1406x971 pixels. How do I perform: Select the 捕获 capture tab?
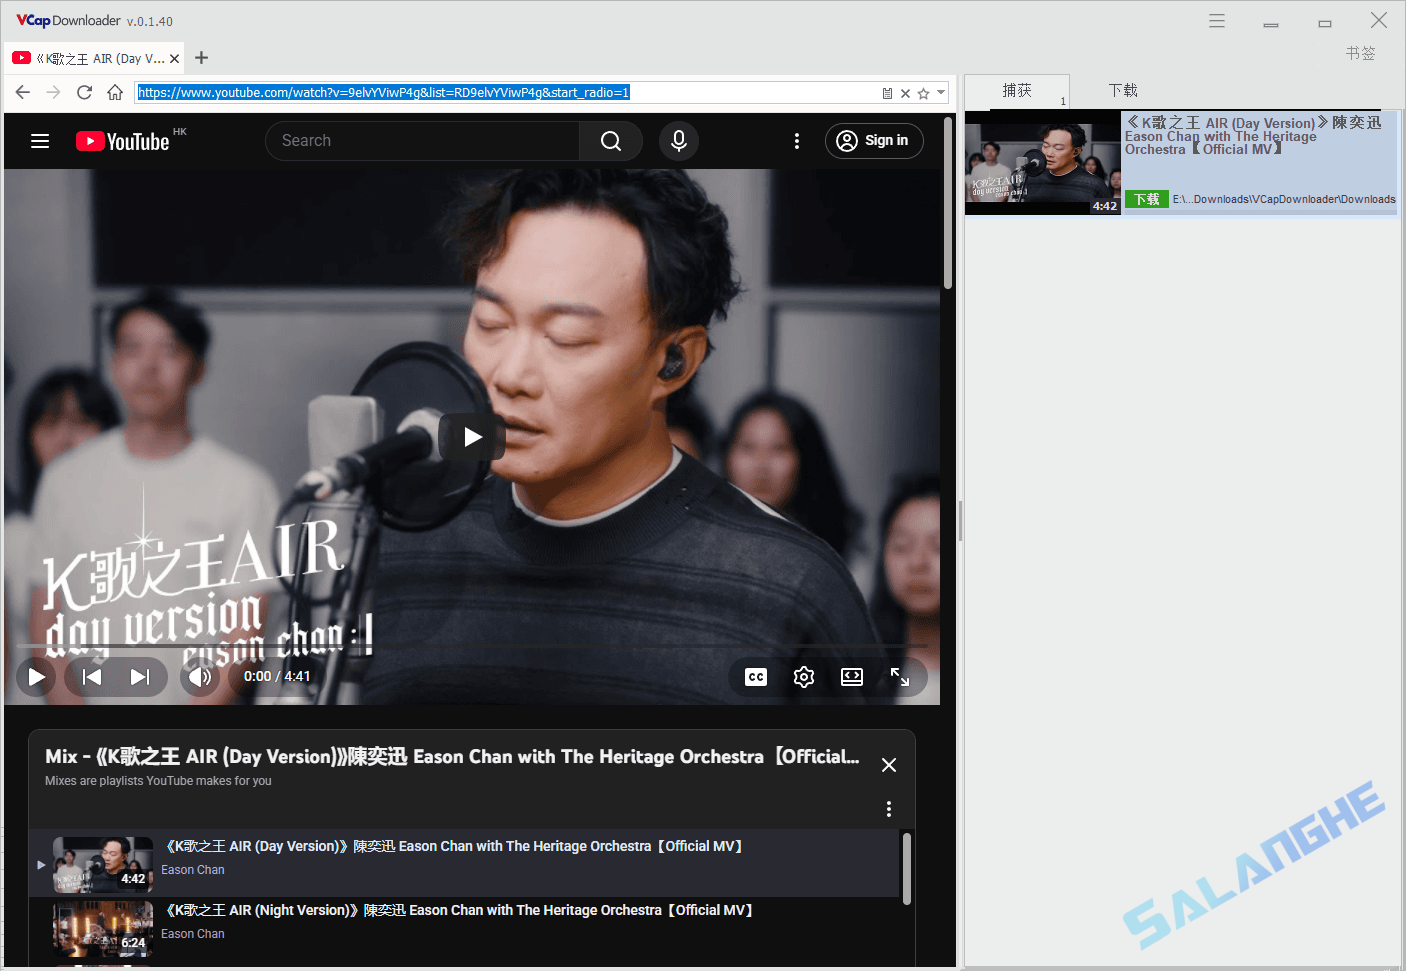pyautogui.click(x=1017, y=90)
